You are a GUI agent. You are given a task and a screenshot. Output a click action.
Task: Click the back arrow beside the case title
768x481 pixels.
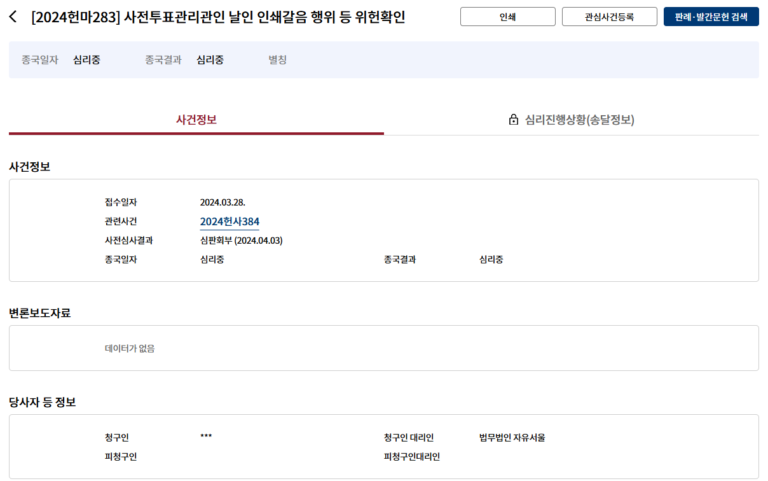pyautogui.click(x=13, y=17)
